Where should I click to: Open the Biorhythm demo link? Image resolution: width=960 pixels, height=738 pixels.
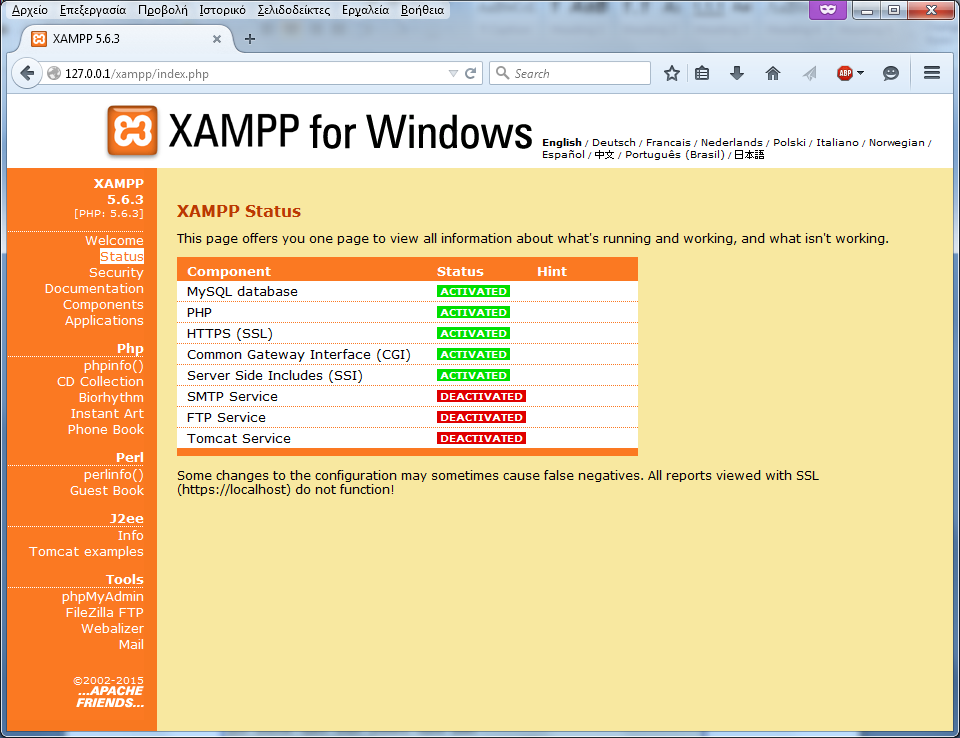pyautogui.click(x=111, y=397)
